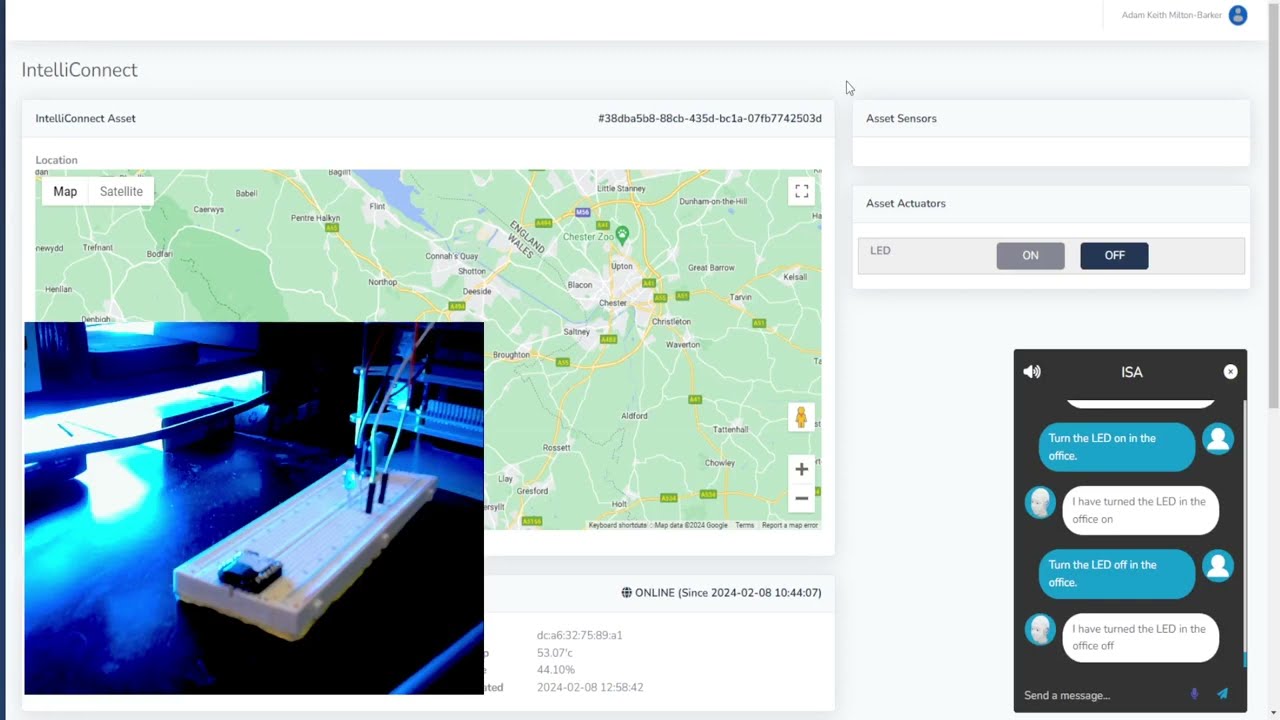
Task: Zoom out on the map
Action: point(801,498)
